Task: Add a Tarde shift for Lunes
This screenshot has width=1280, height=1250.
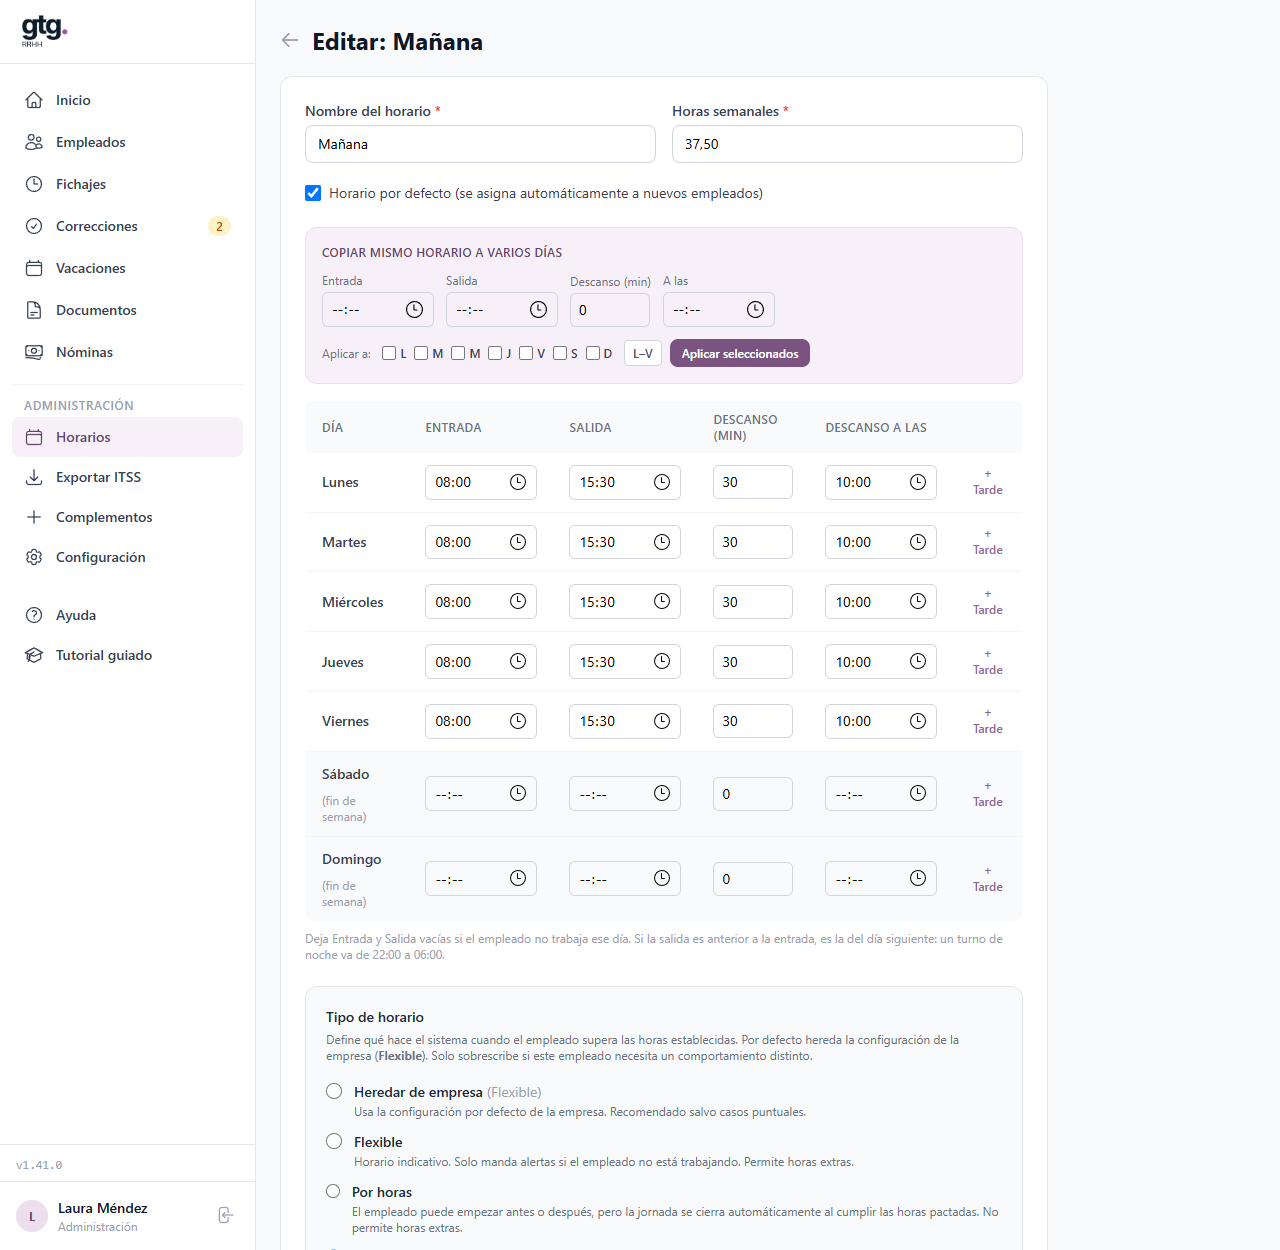Action: (988, 482)
